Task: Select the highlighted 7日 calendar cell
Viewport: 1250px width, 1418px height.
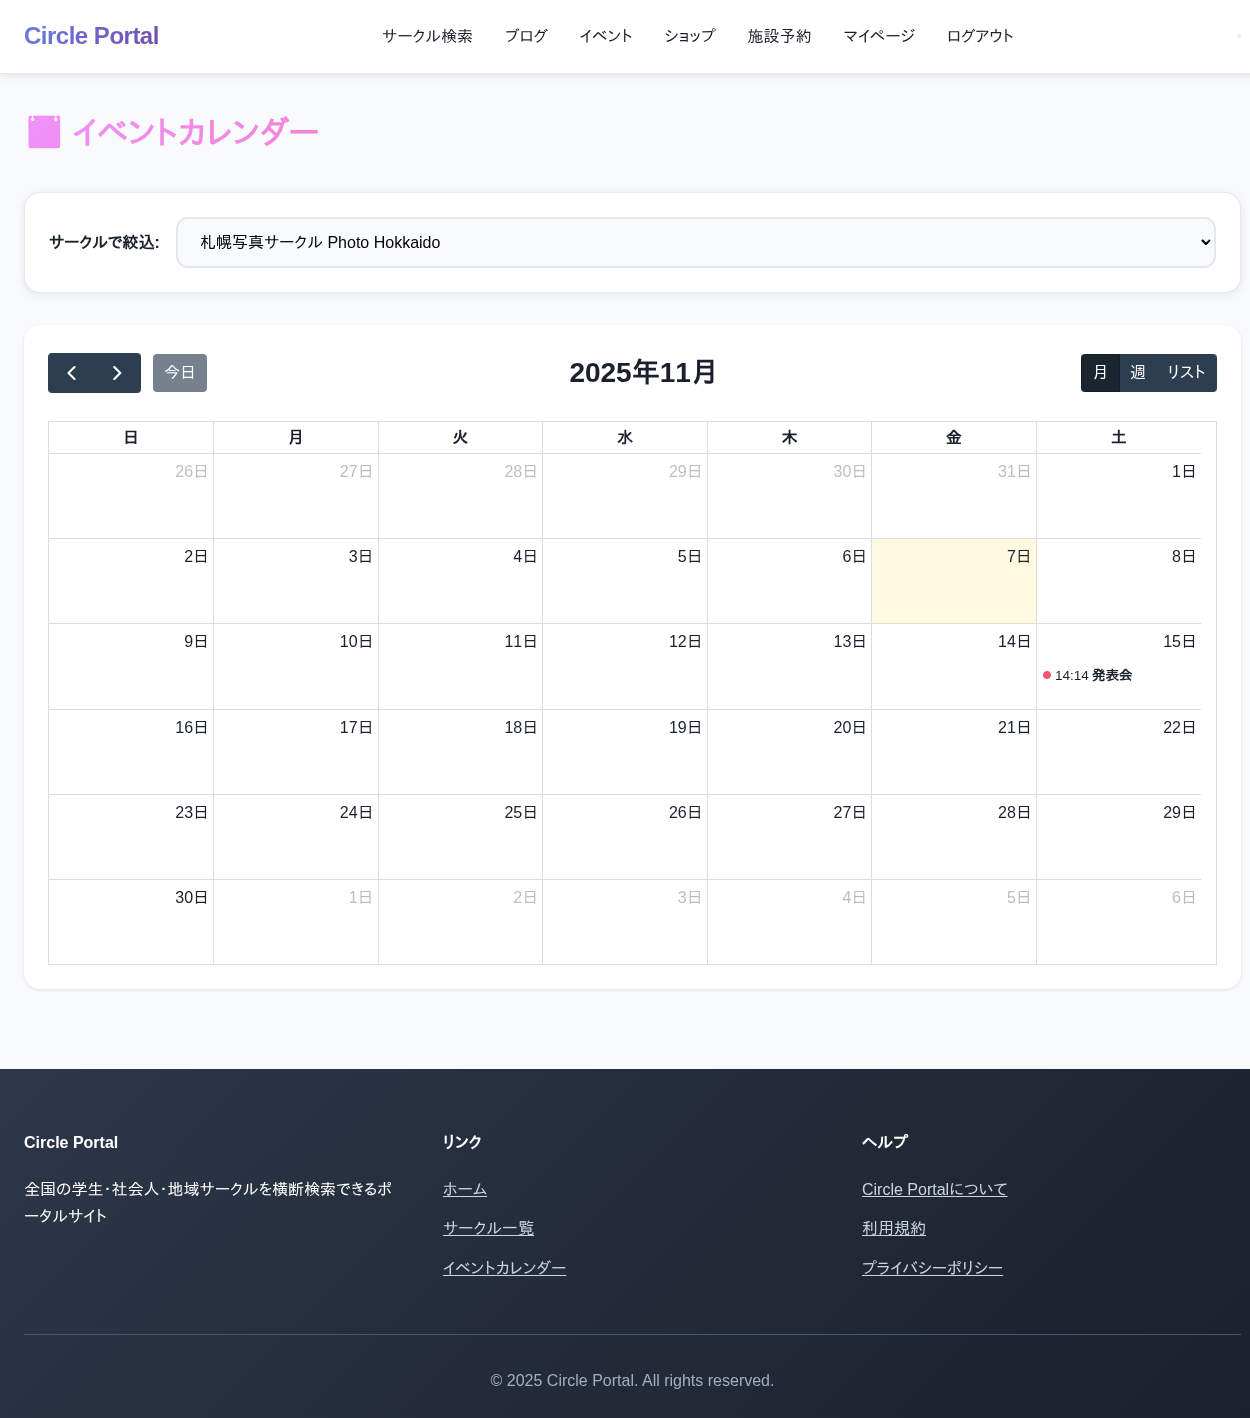Action: (x=954, y=581)
